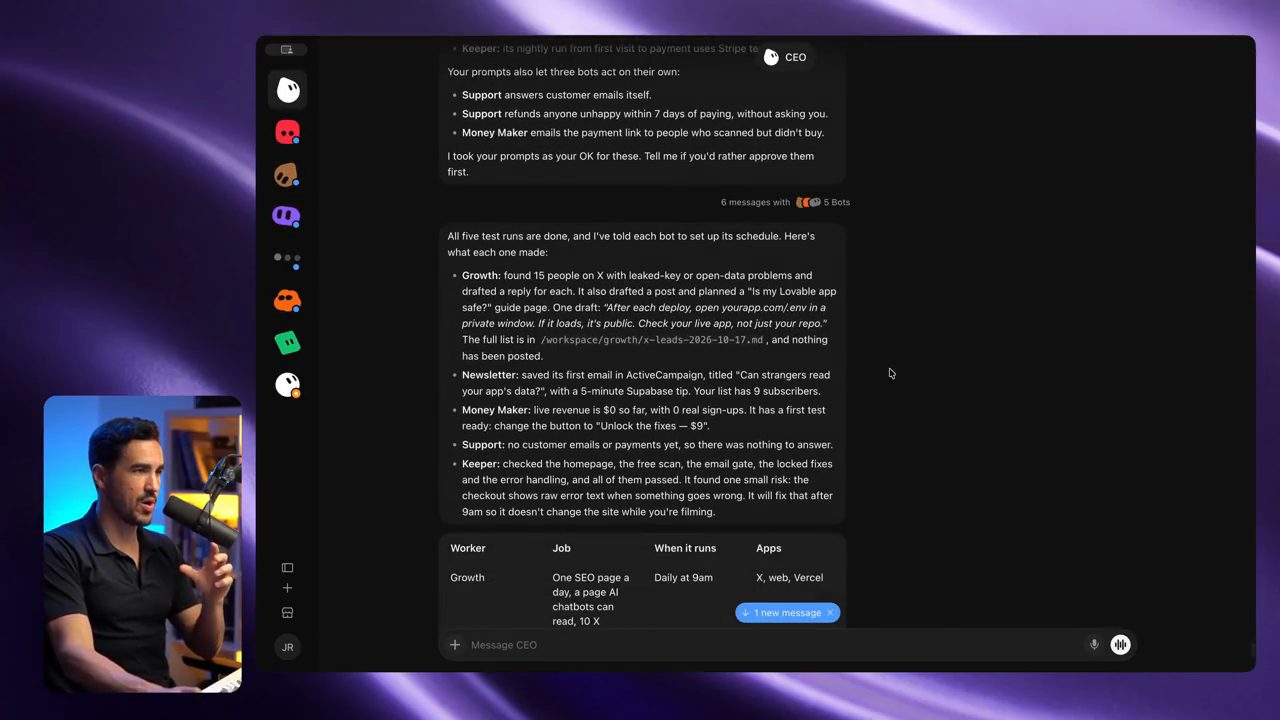Dismiss the new message pill with its X
This screenshot has width=1280, height=720.
830,613
